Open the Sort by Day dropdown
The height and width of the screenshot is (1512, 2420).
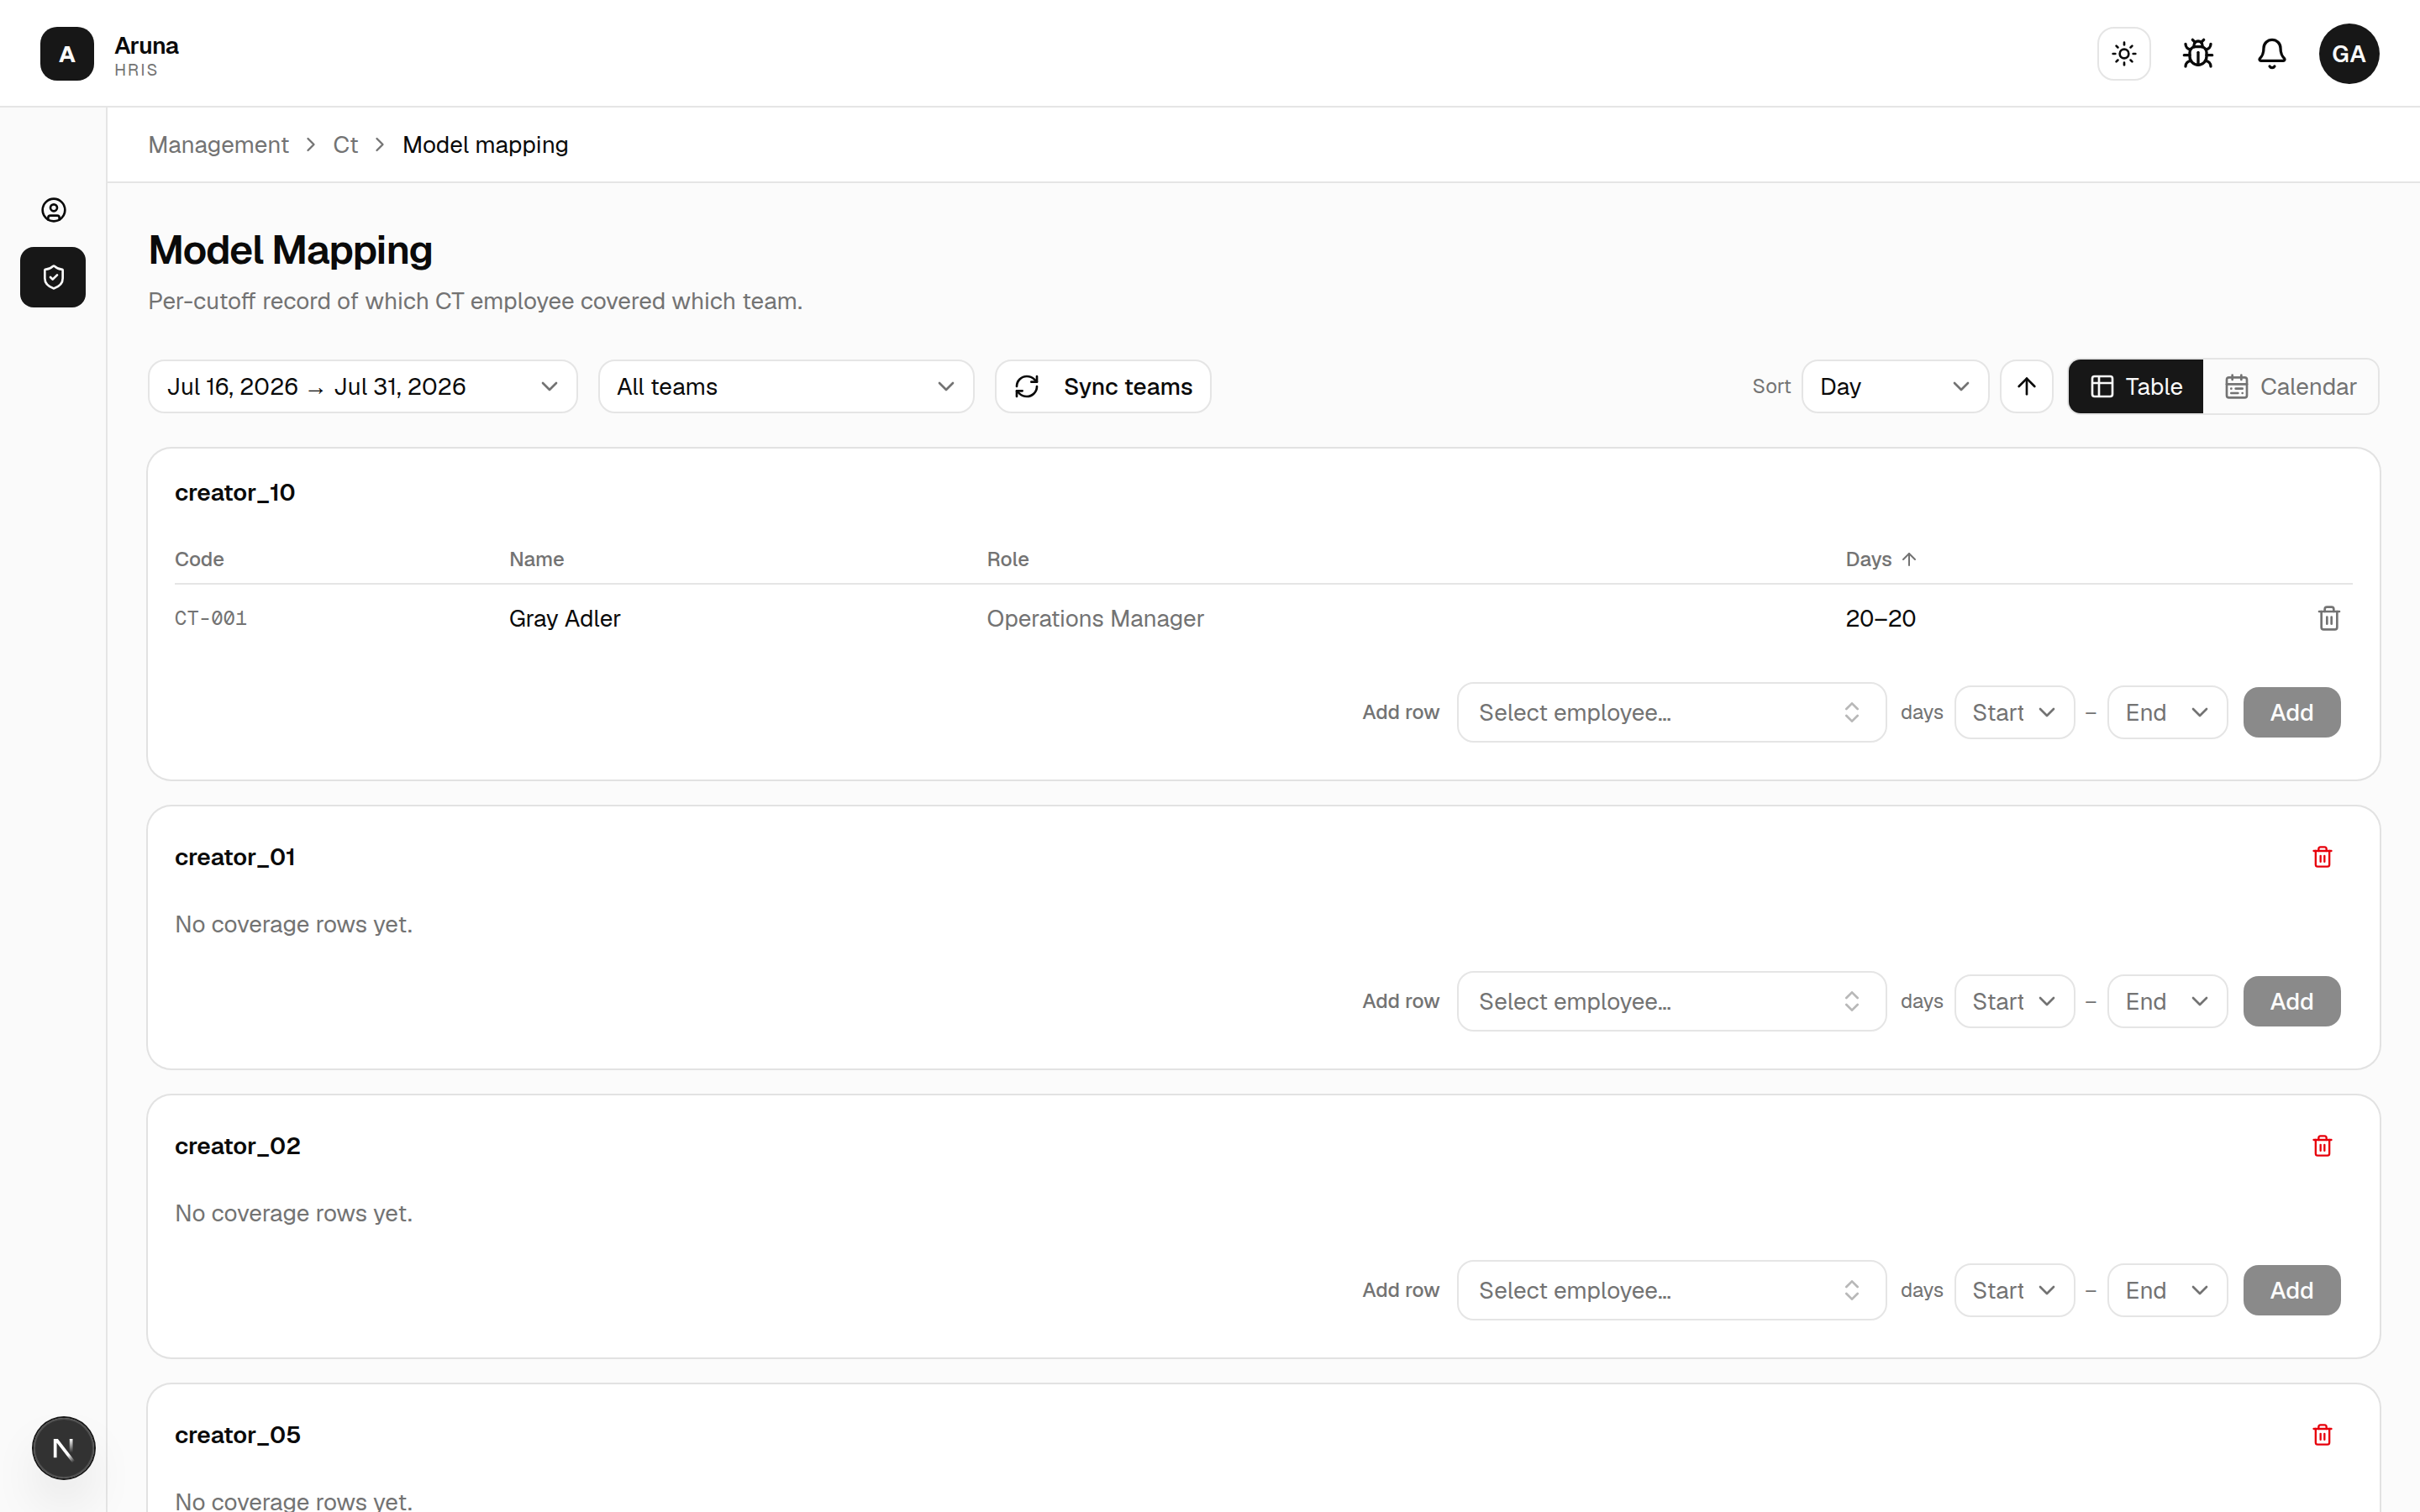click(x=1895, y=387)
